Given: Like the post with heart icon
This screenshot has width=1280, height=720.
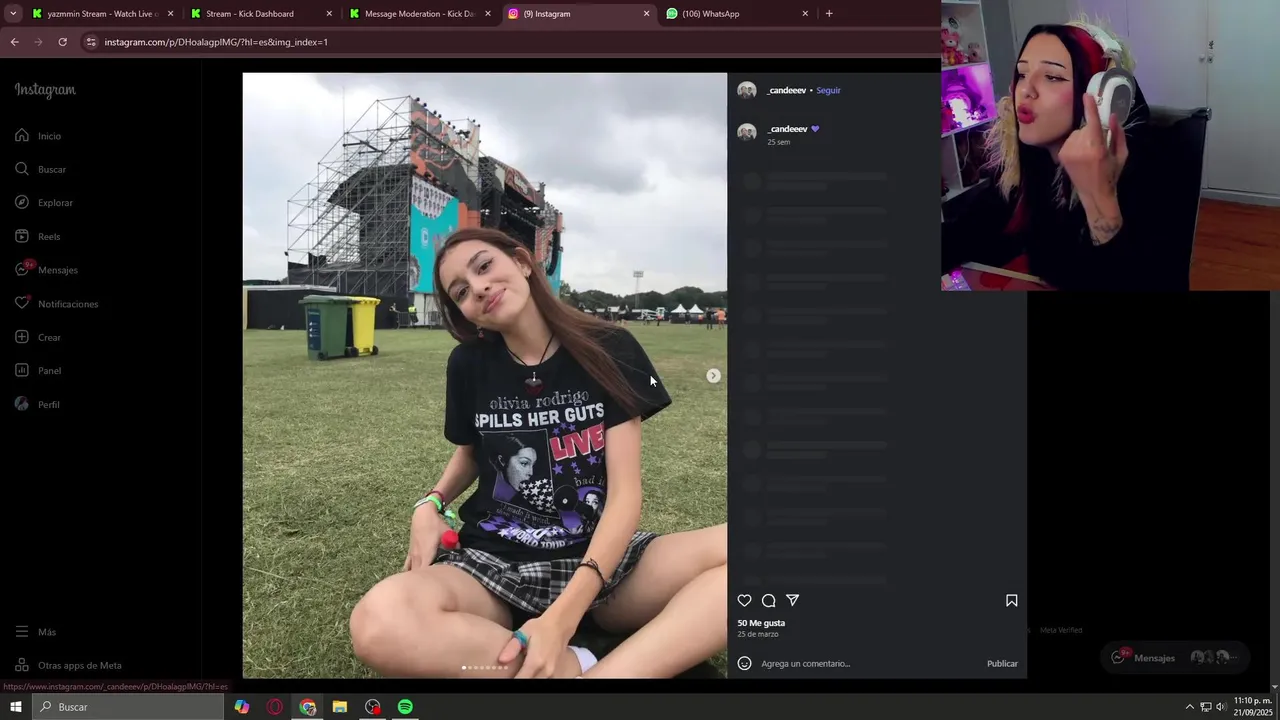Looking at the screenshot, I should [744, 601].
